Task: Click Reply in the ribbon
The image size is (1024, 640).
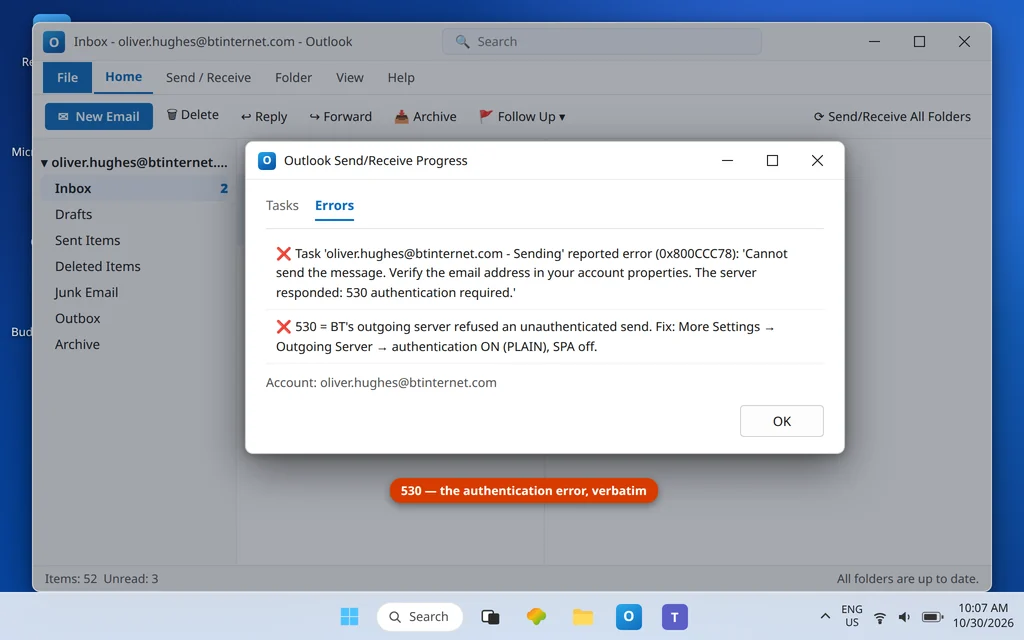Action: (264, 116)
